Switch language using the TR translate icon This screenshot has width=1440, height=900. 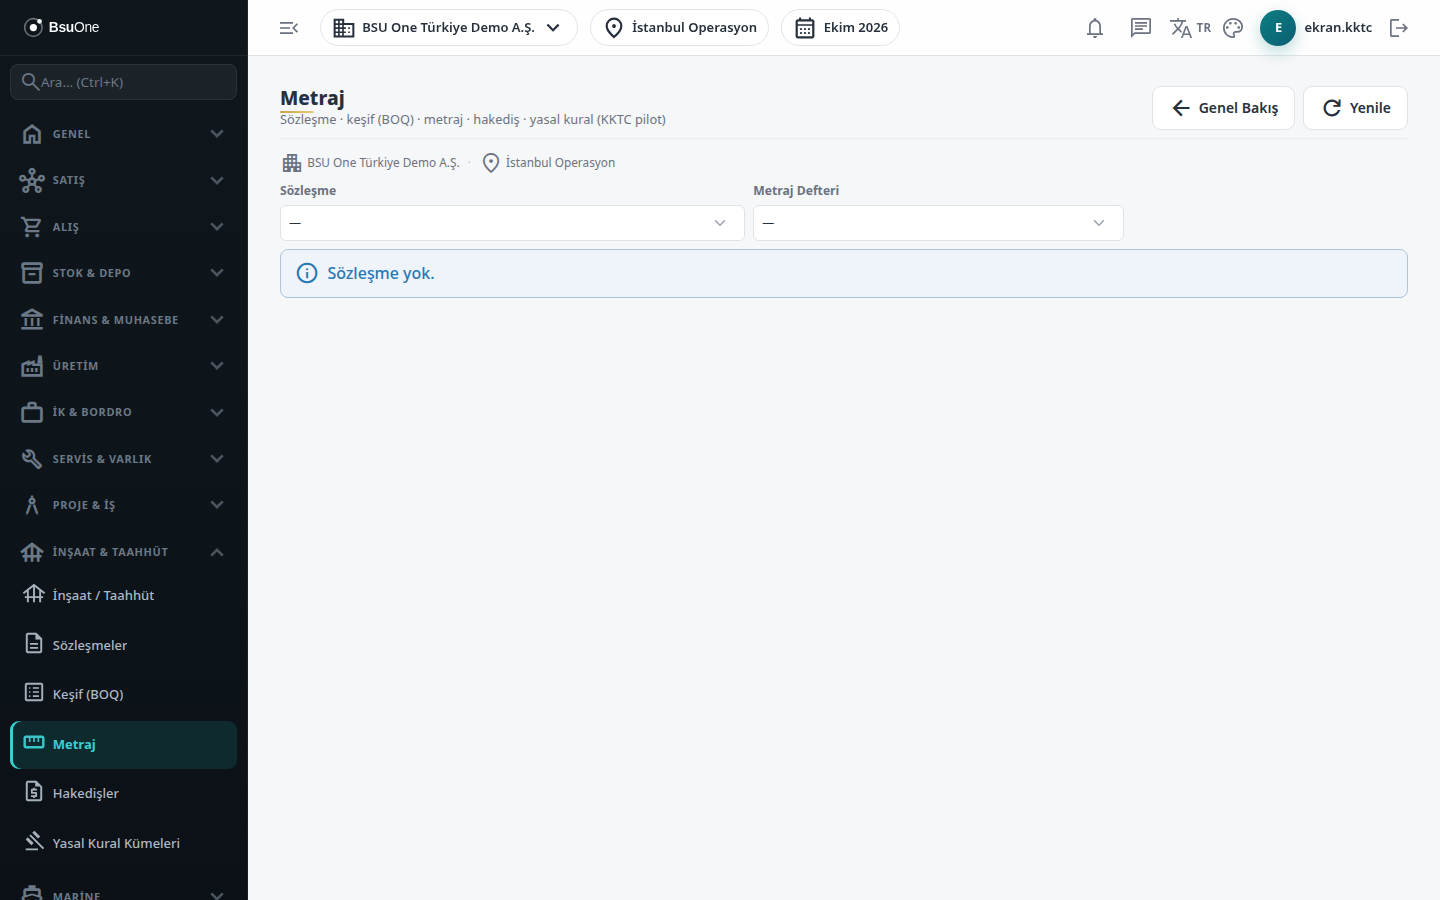[1190, 28]
